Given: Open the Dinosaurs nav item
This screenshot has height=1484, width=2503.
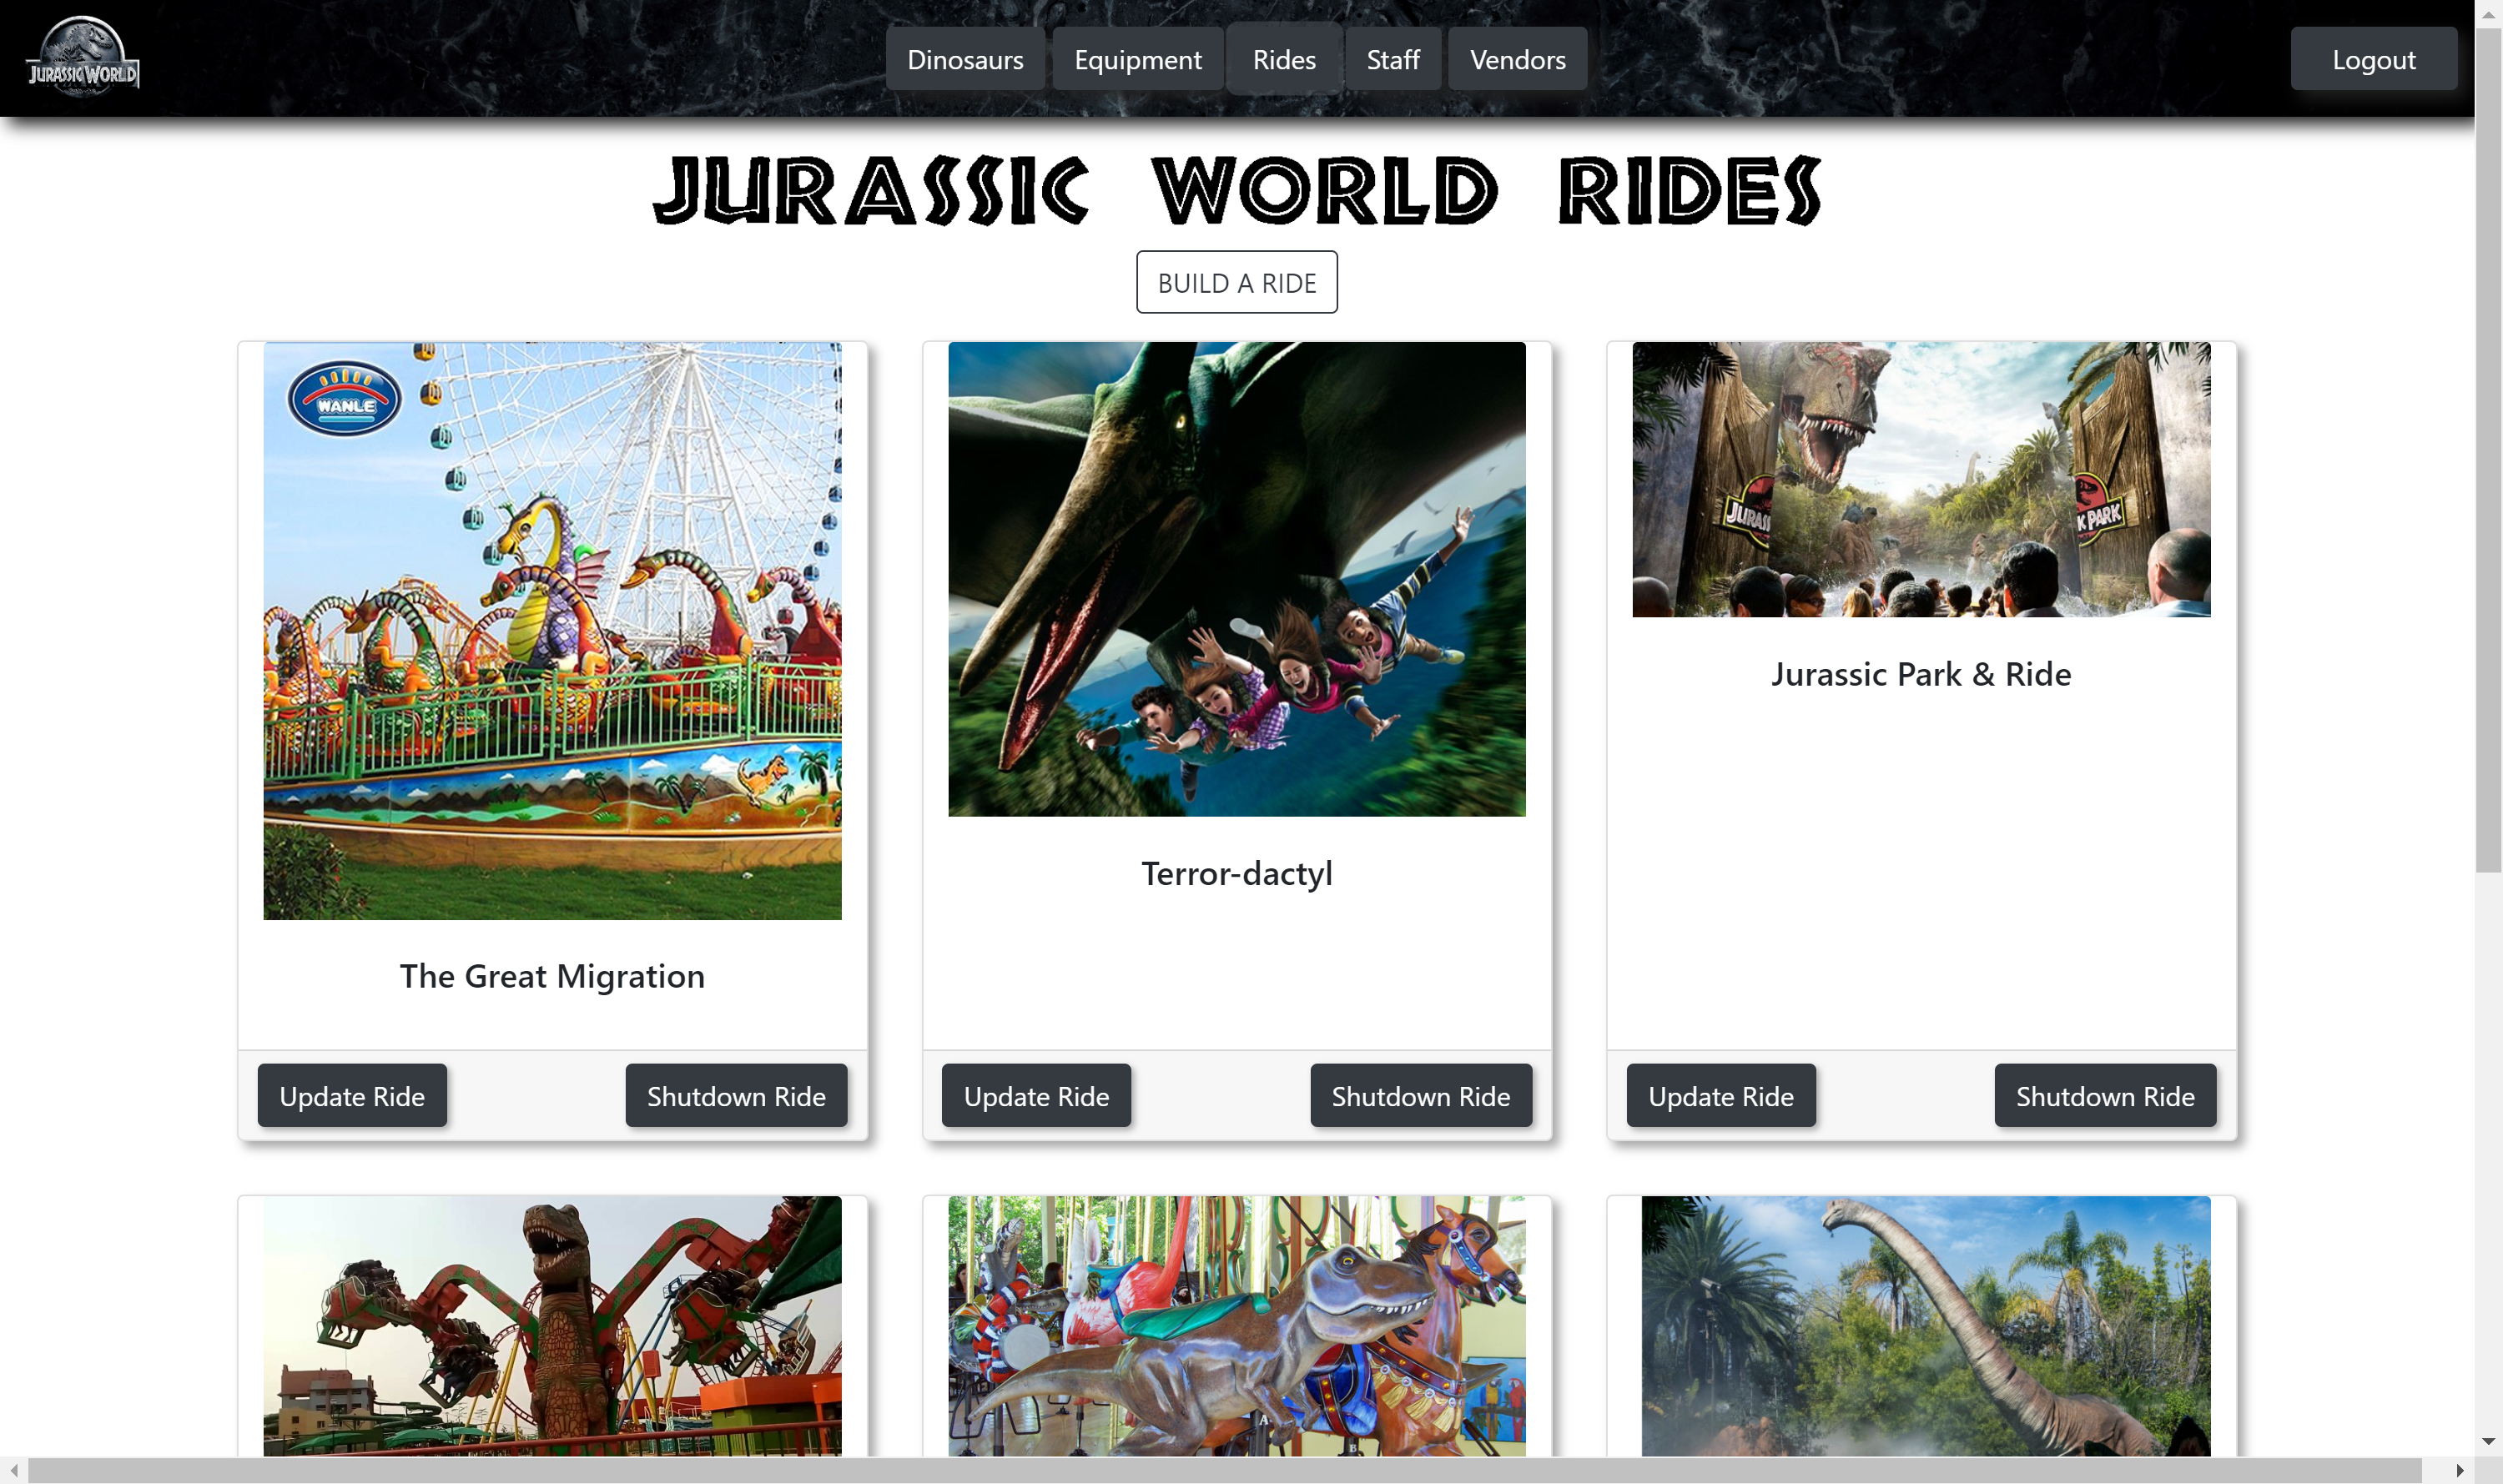Looking at the screenshot, I should pyautogui.click(x=964, y=59).
